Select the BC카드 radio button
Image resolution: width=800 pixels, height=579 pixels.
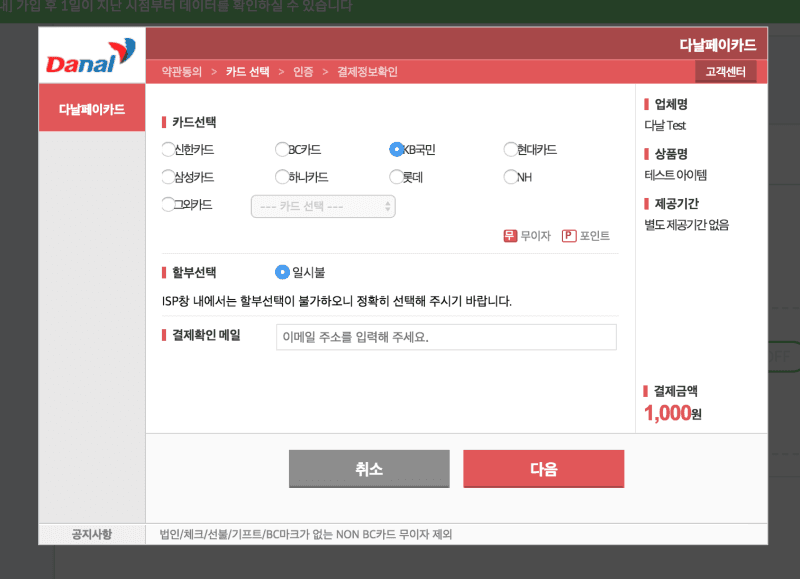(282, 149)
